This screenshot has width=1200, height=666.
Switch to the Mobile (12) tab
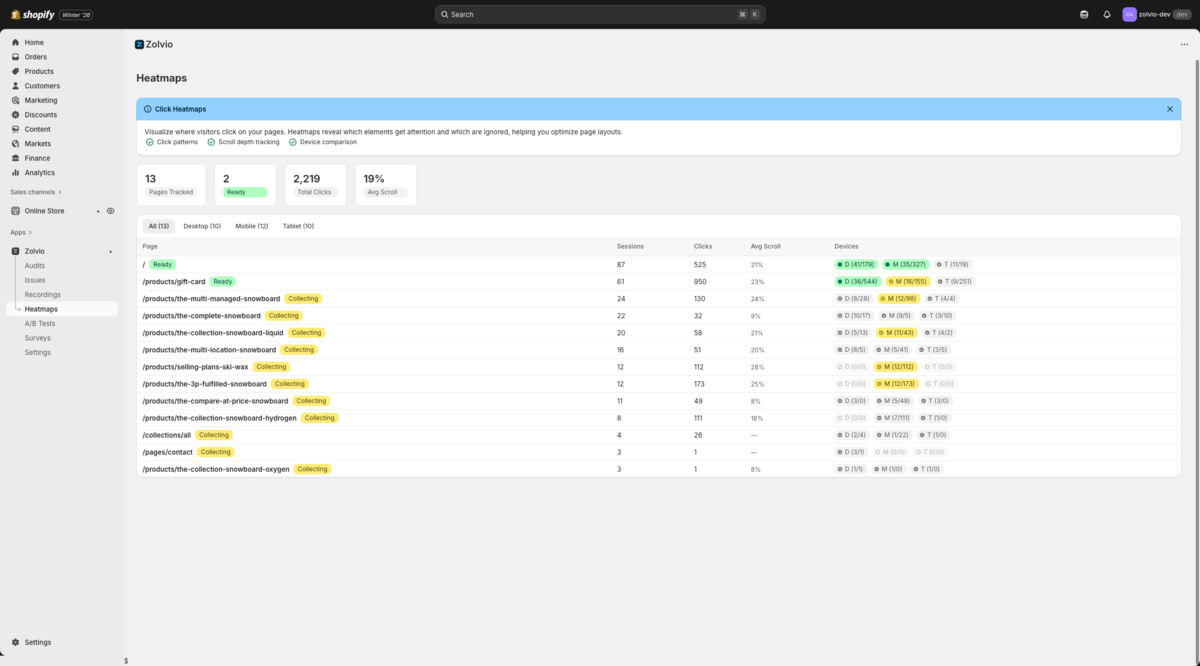(x=253, y=226)
